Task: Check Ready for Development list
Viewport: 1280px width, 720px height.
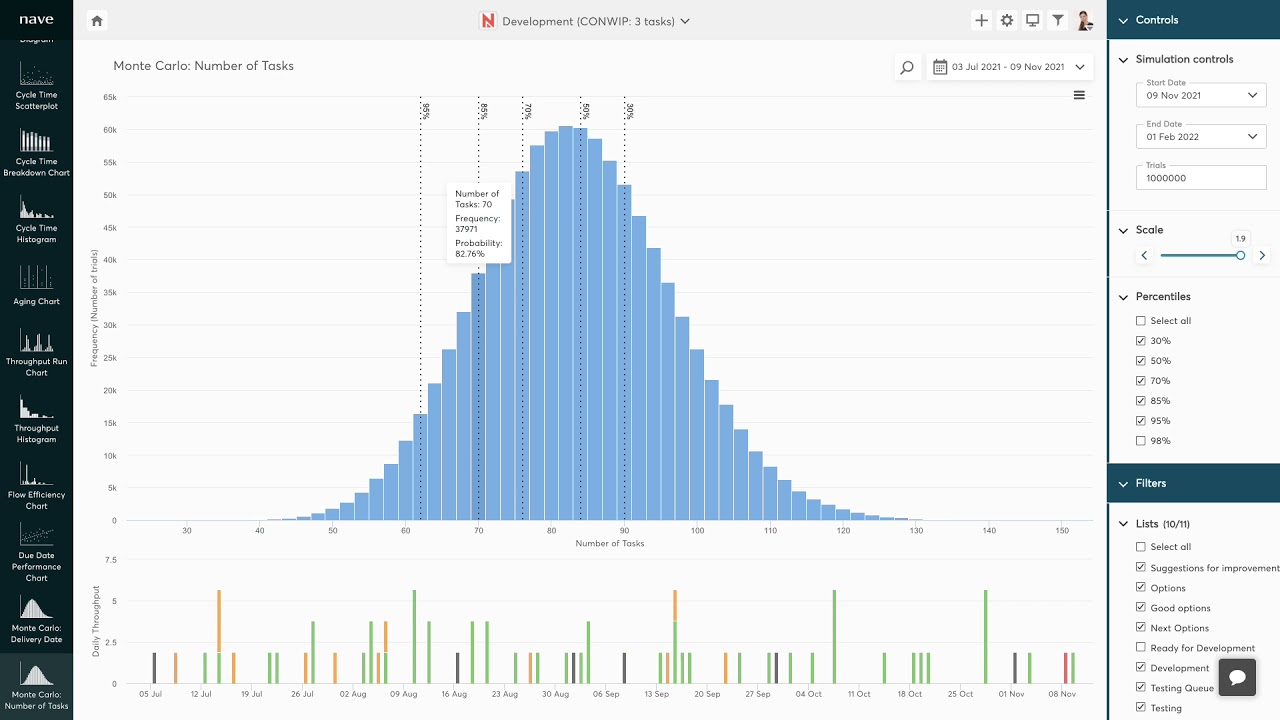Action: point(1141,648)
